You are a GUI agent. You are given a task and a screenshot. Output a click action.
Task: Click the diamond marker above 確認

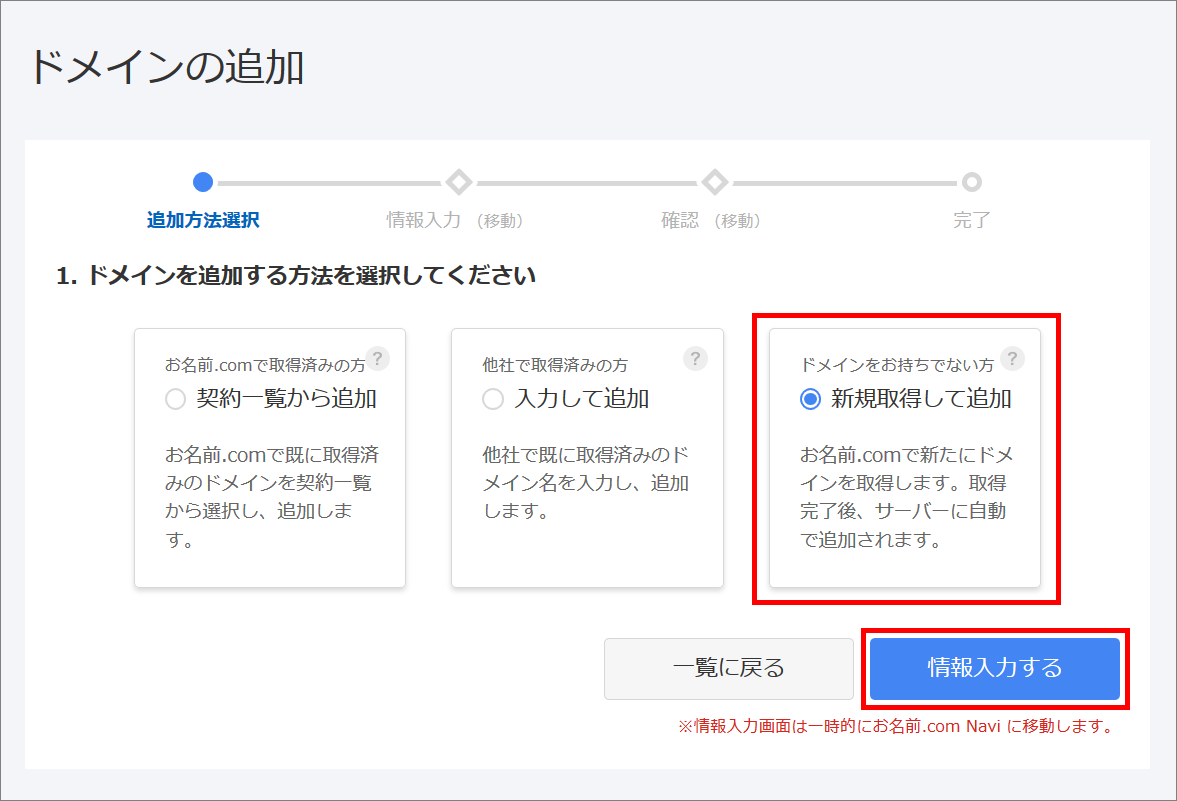pyautogui.click(x=715, y=182)
